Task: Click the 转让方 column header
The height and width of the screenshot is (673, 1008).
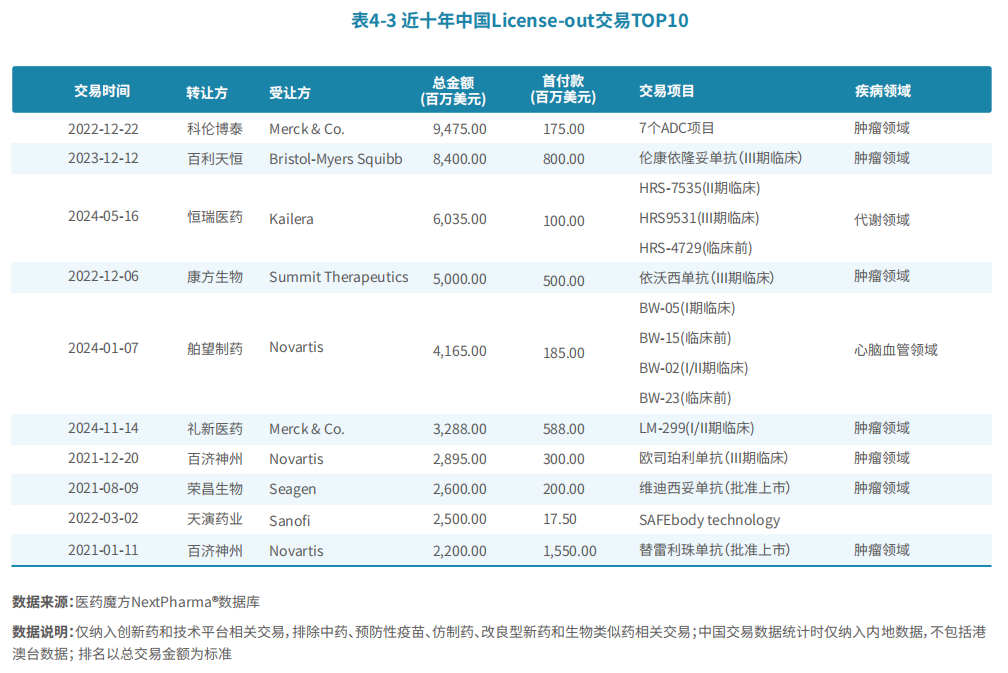Action: (207, 92)
